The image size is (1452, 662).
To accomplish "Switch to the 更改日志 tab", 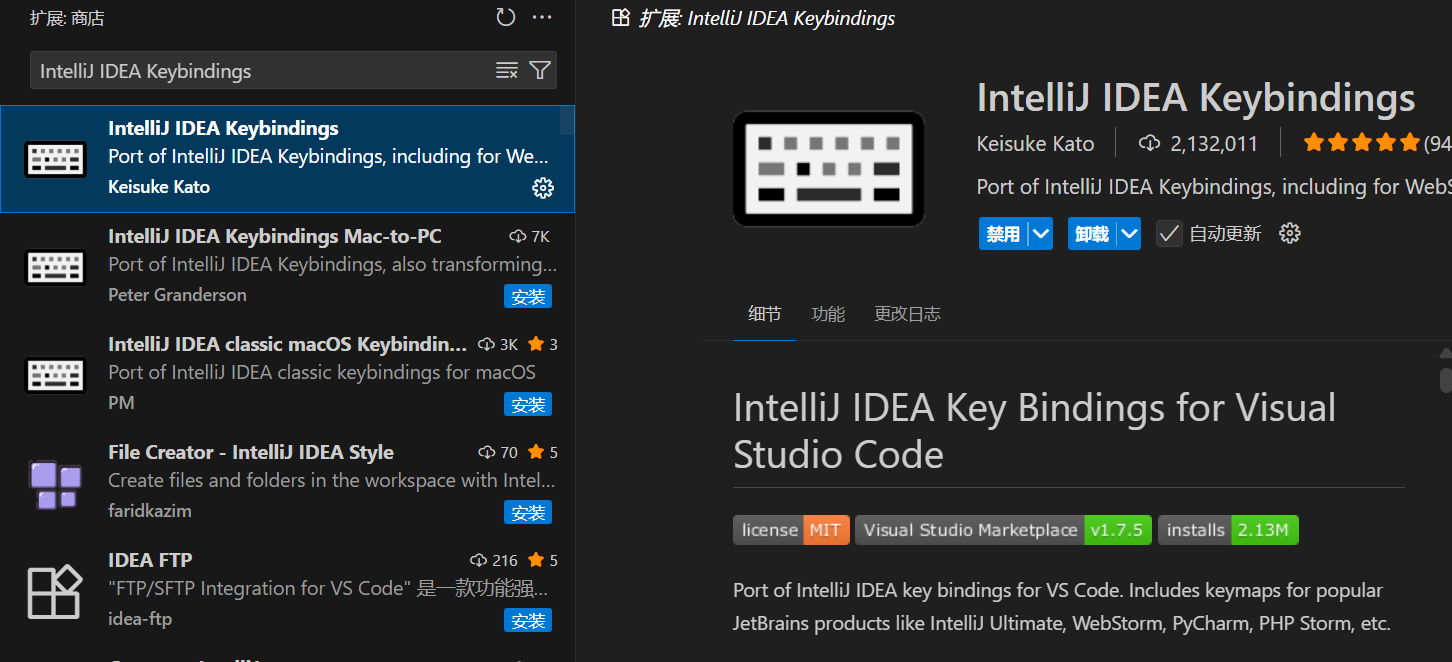I will click(907, 313).
